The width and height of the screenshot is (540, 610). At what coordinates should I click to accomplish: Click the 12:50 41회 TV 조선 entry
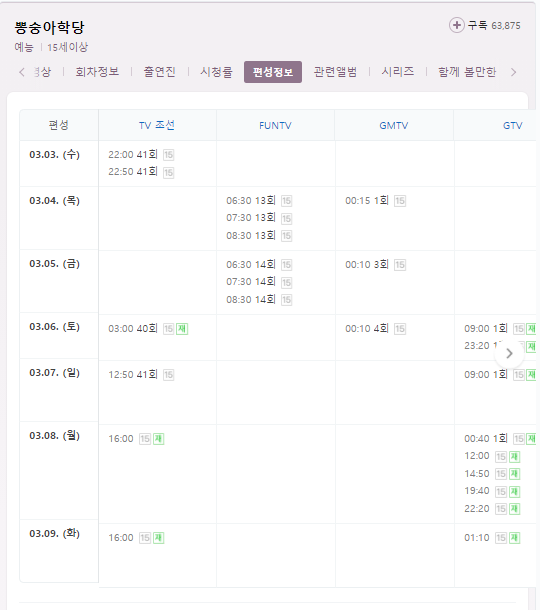point(133,374)
